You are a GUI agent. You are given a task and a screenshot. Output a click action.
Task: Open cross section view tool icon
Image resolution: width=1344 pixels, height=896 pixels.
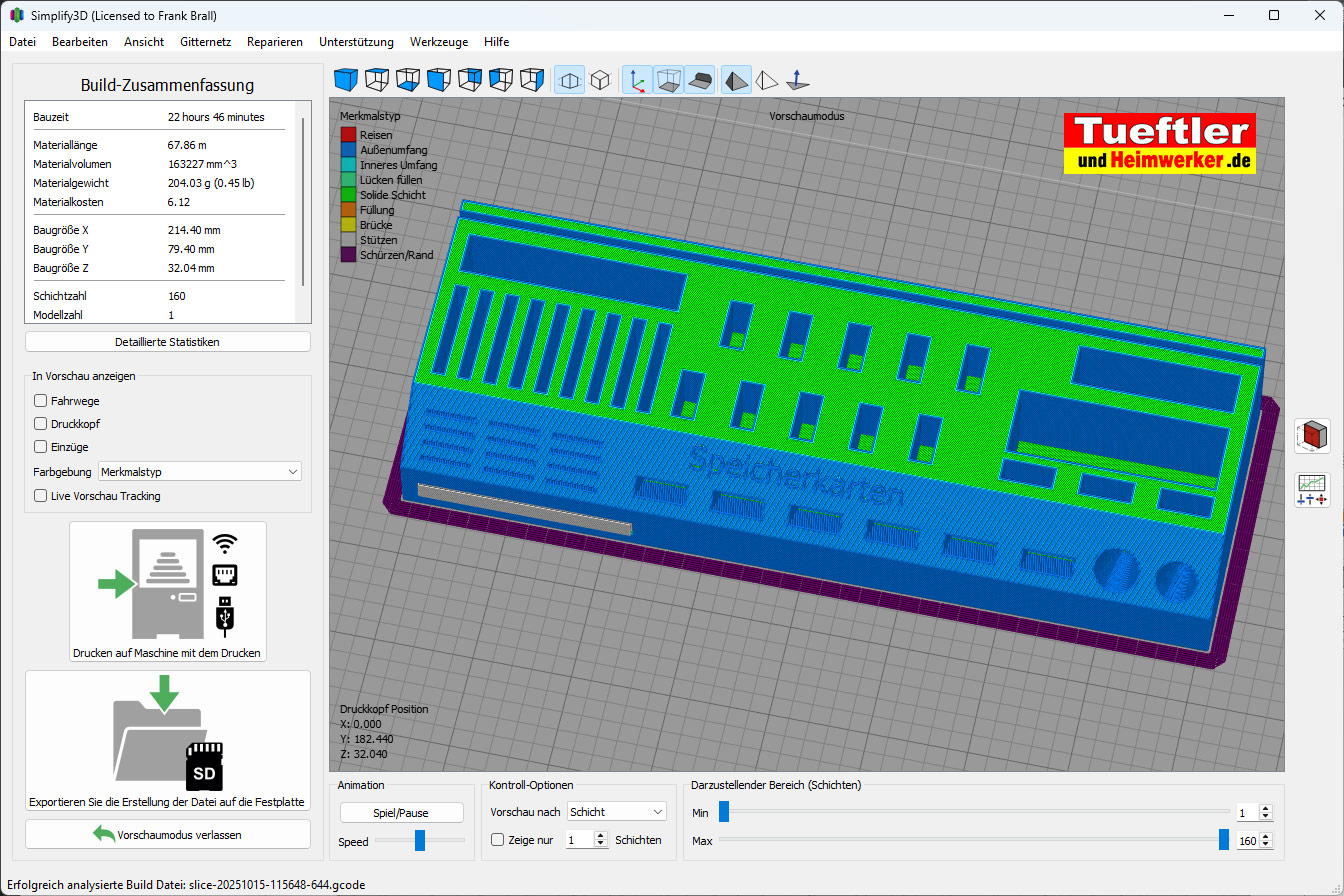pos(1311,436)
